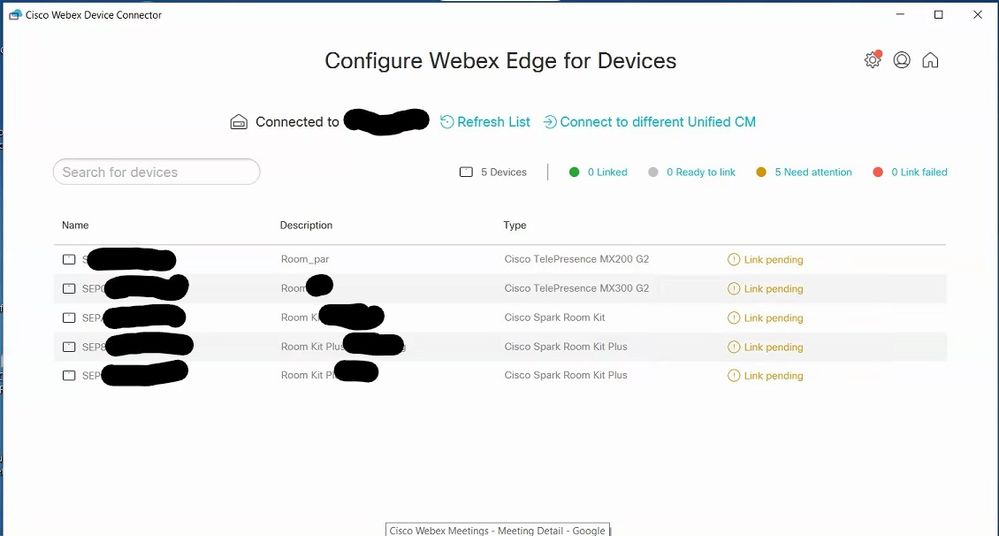Screen dimensions: 999x536
Task: Click the red Link failed dot
Action: 878,172
